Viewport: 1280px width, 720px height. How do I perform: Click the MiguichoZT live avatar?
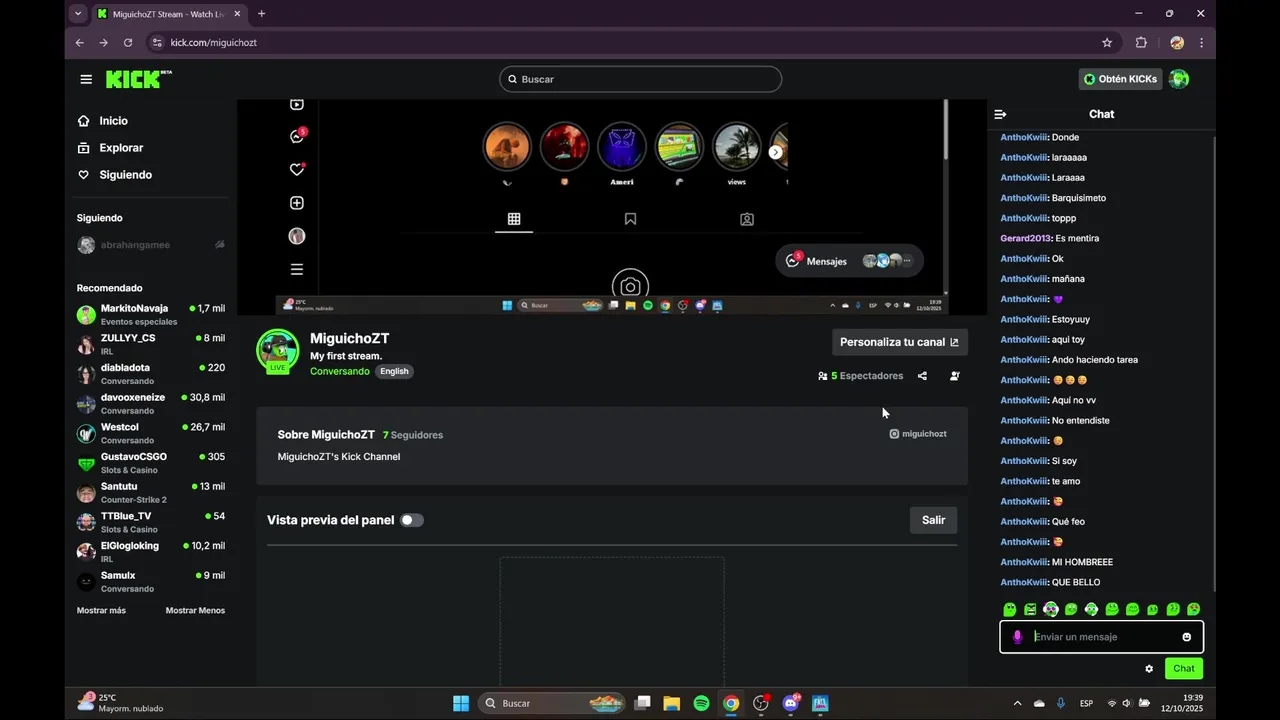(x=277, y=350)
